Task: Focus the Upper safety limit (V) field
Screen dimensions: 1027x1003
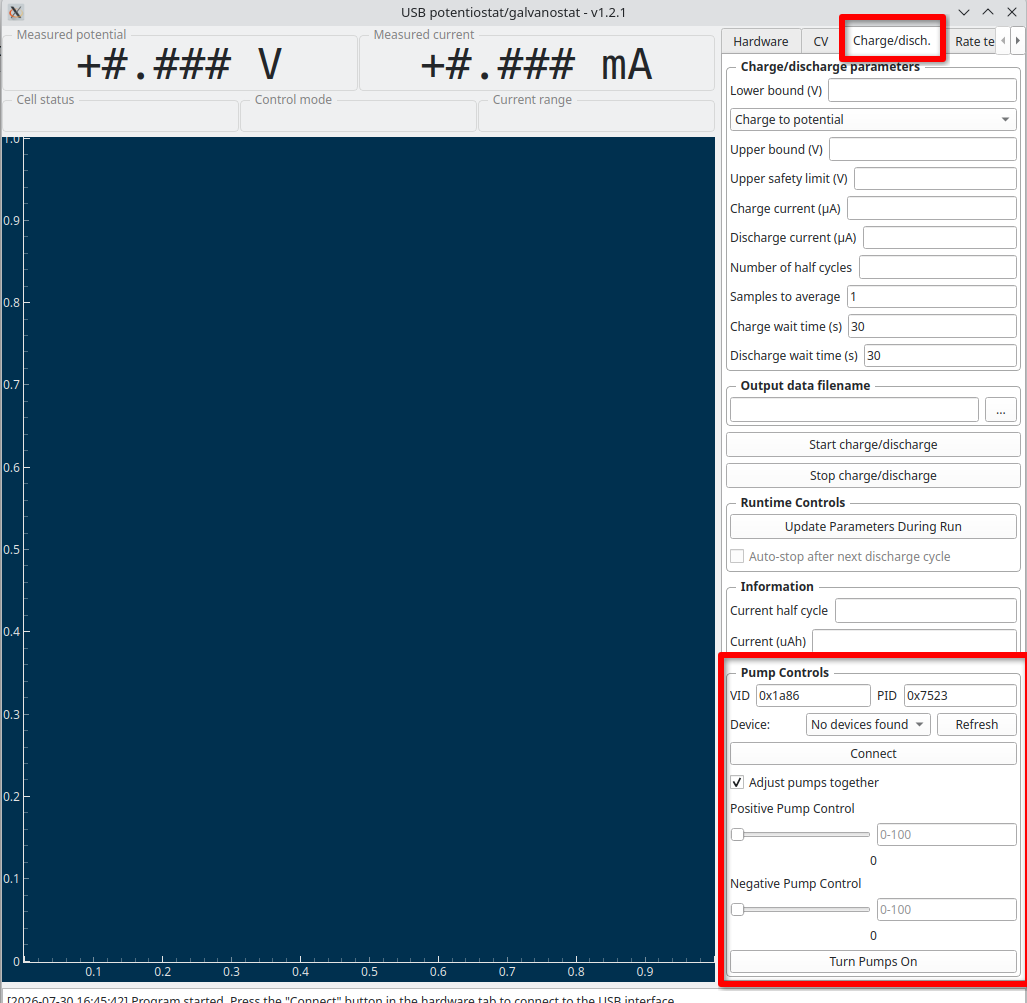Action: pyautogui.click(x=935, y=178)
